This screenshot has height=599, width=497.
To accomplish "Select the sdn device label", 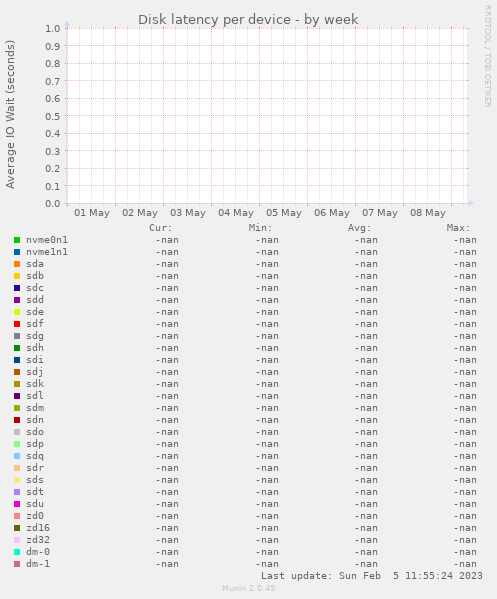I will [35, 420].
